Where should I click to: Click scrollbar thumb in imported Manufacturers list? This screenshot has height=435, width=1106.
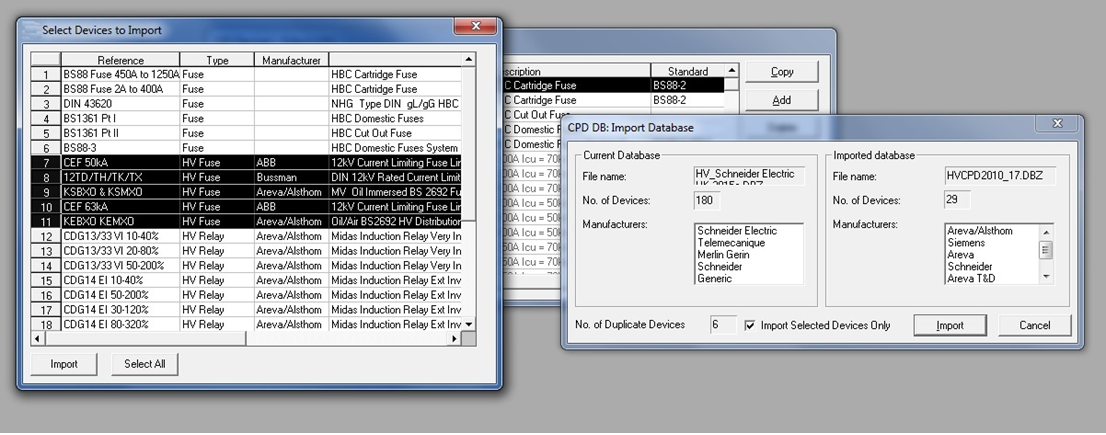pos(1046,250)
